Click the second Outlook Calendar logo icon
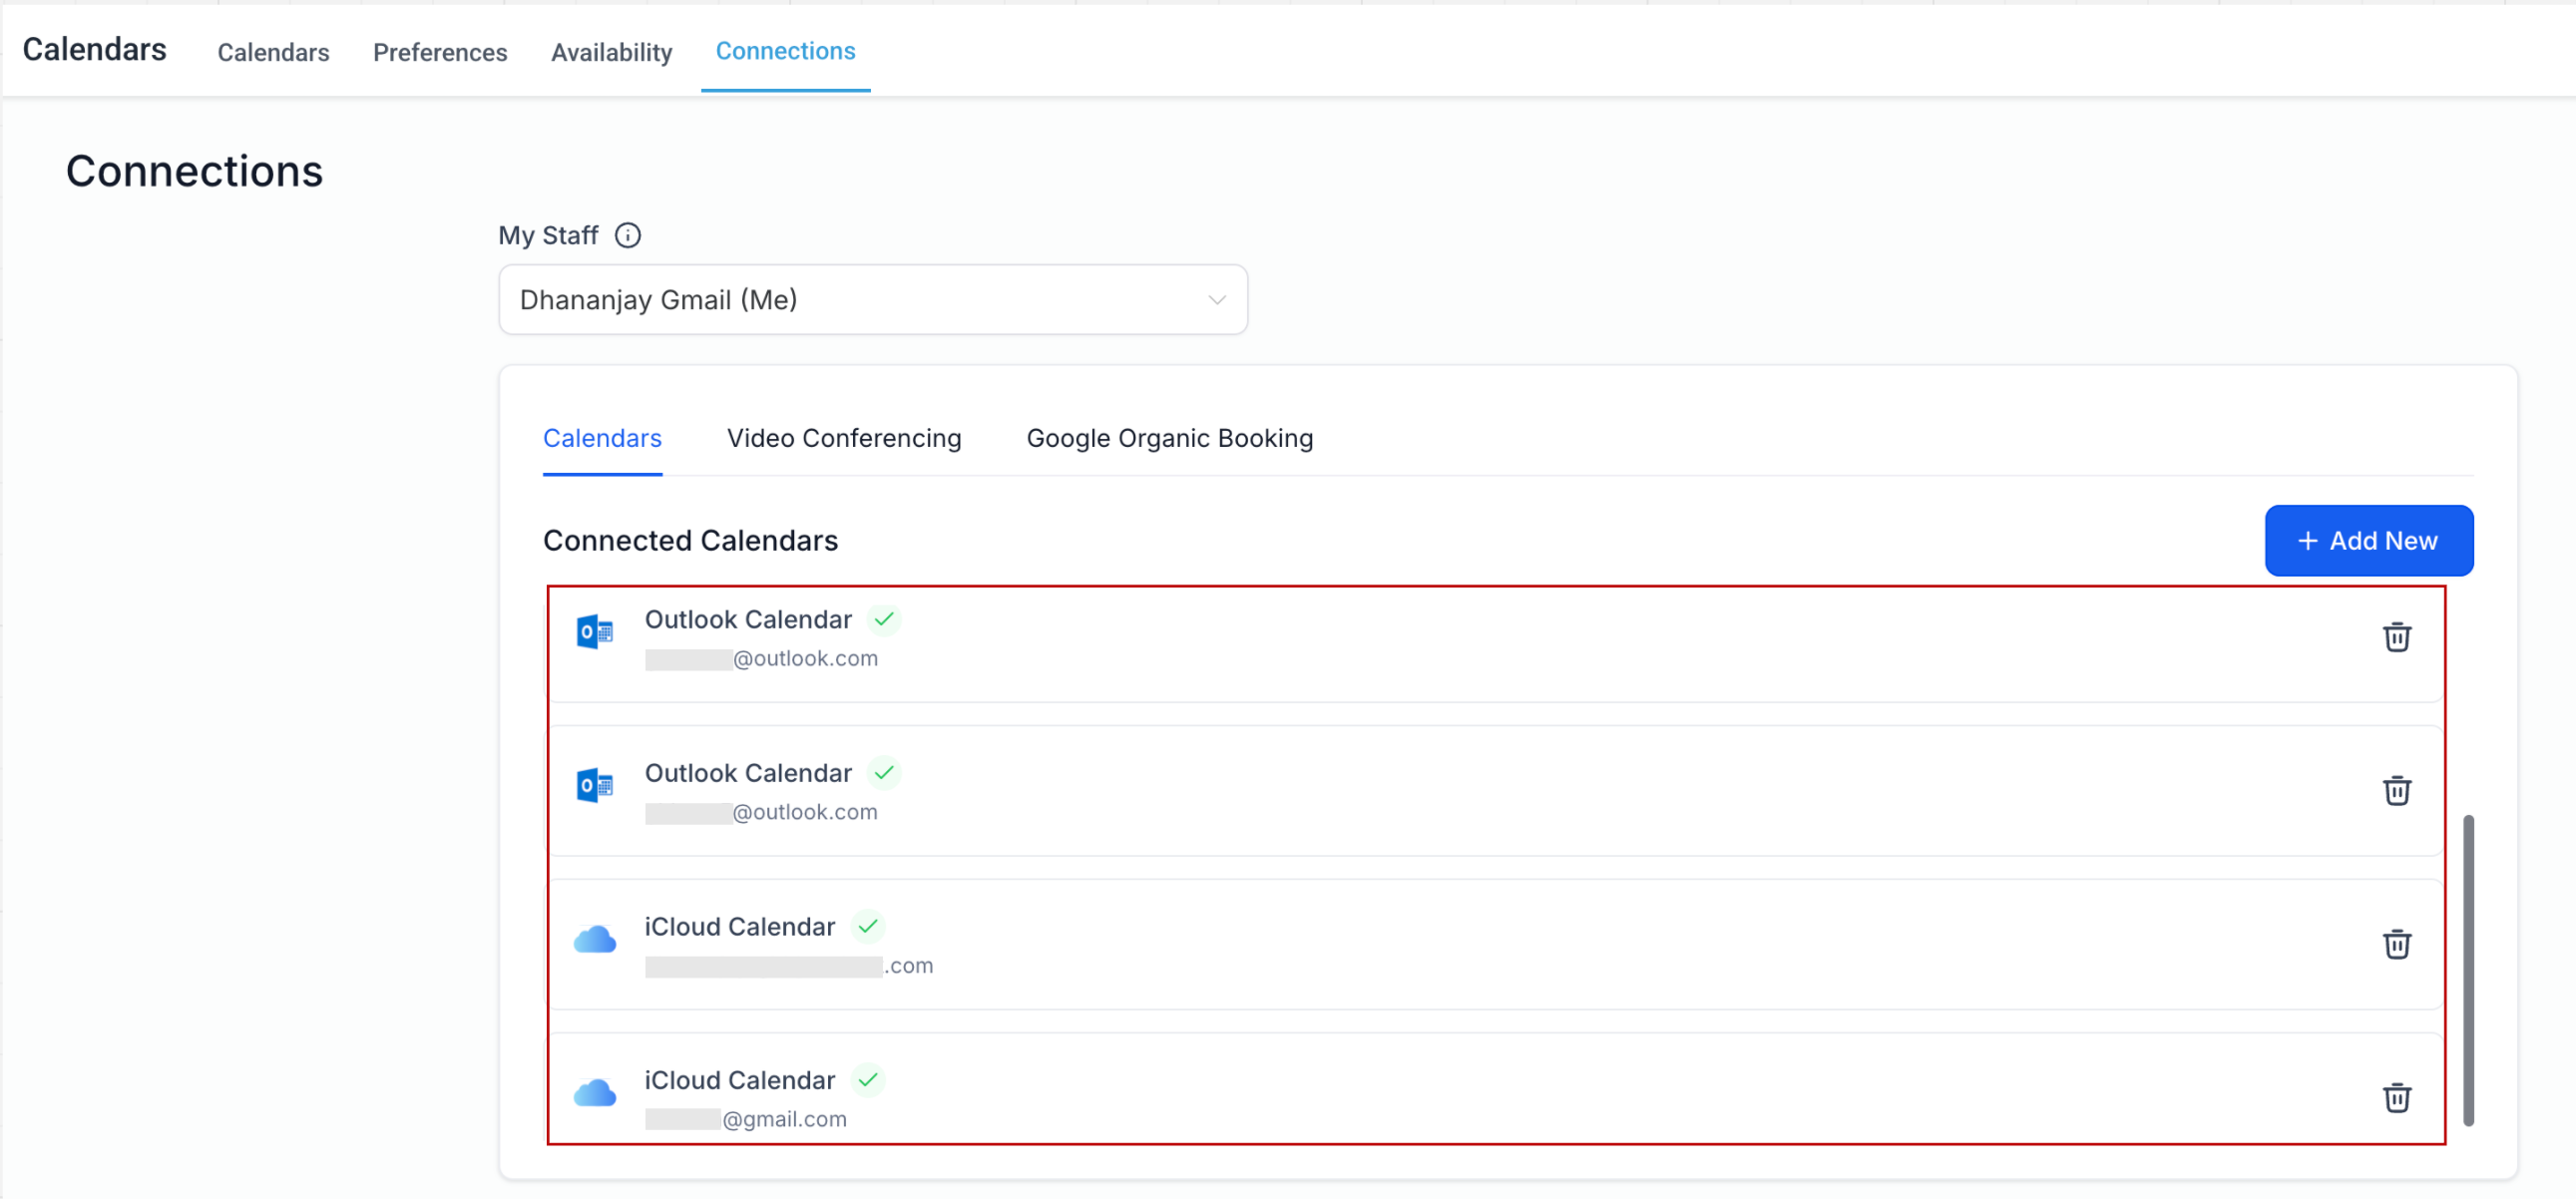The width and height of the screenshot is (2576, 1199). tap(595, 786)
